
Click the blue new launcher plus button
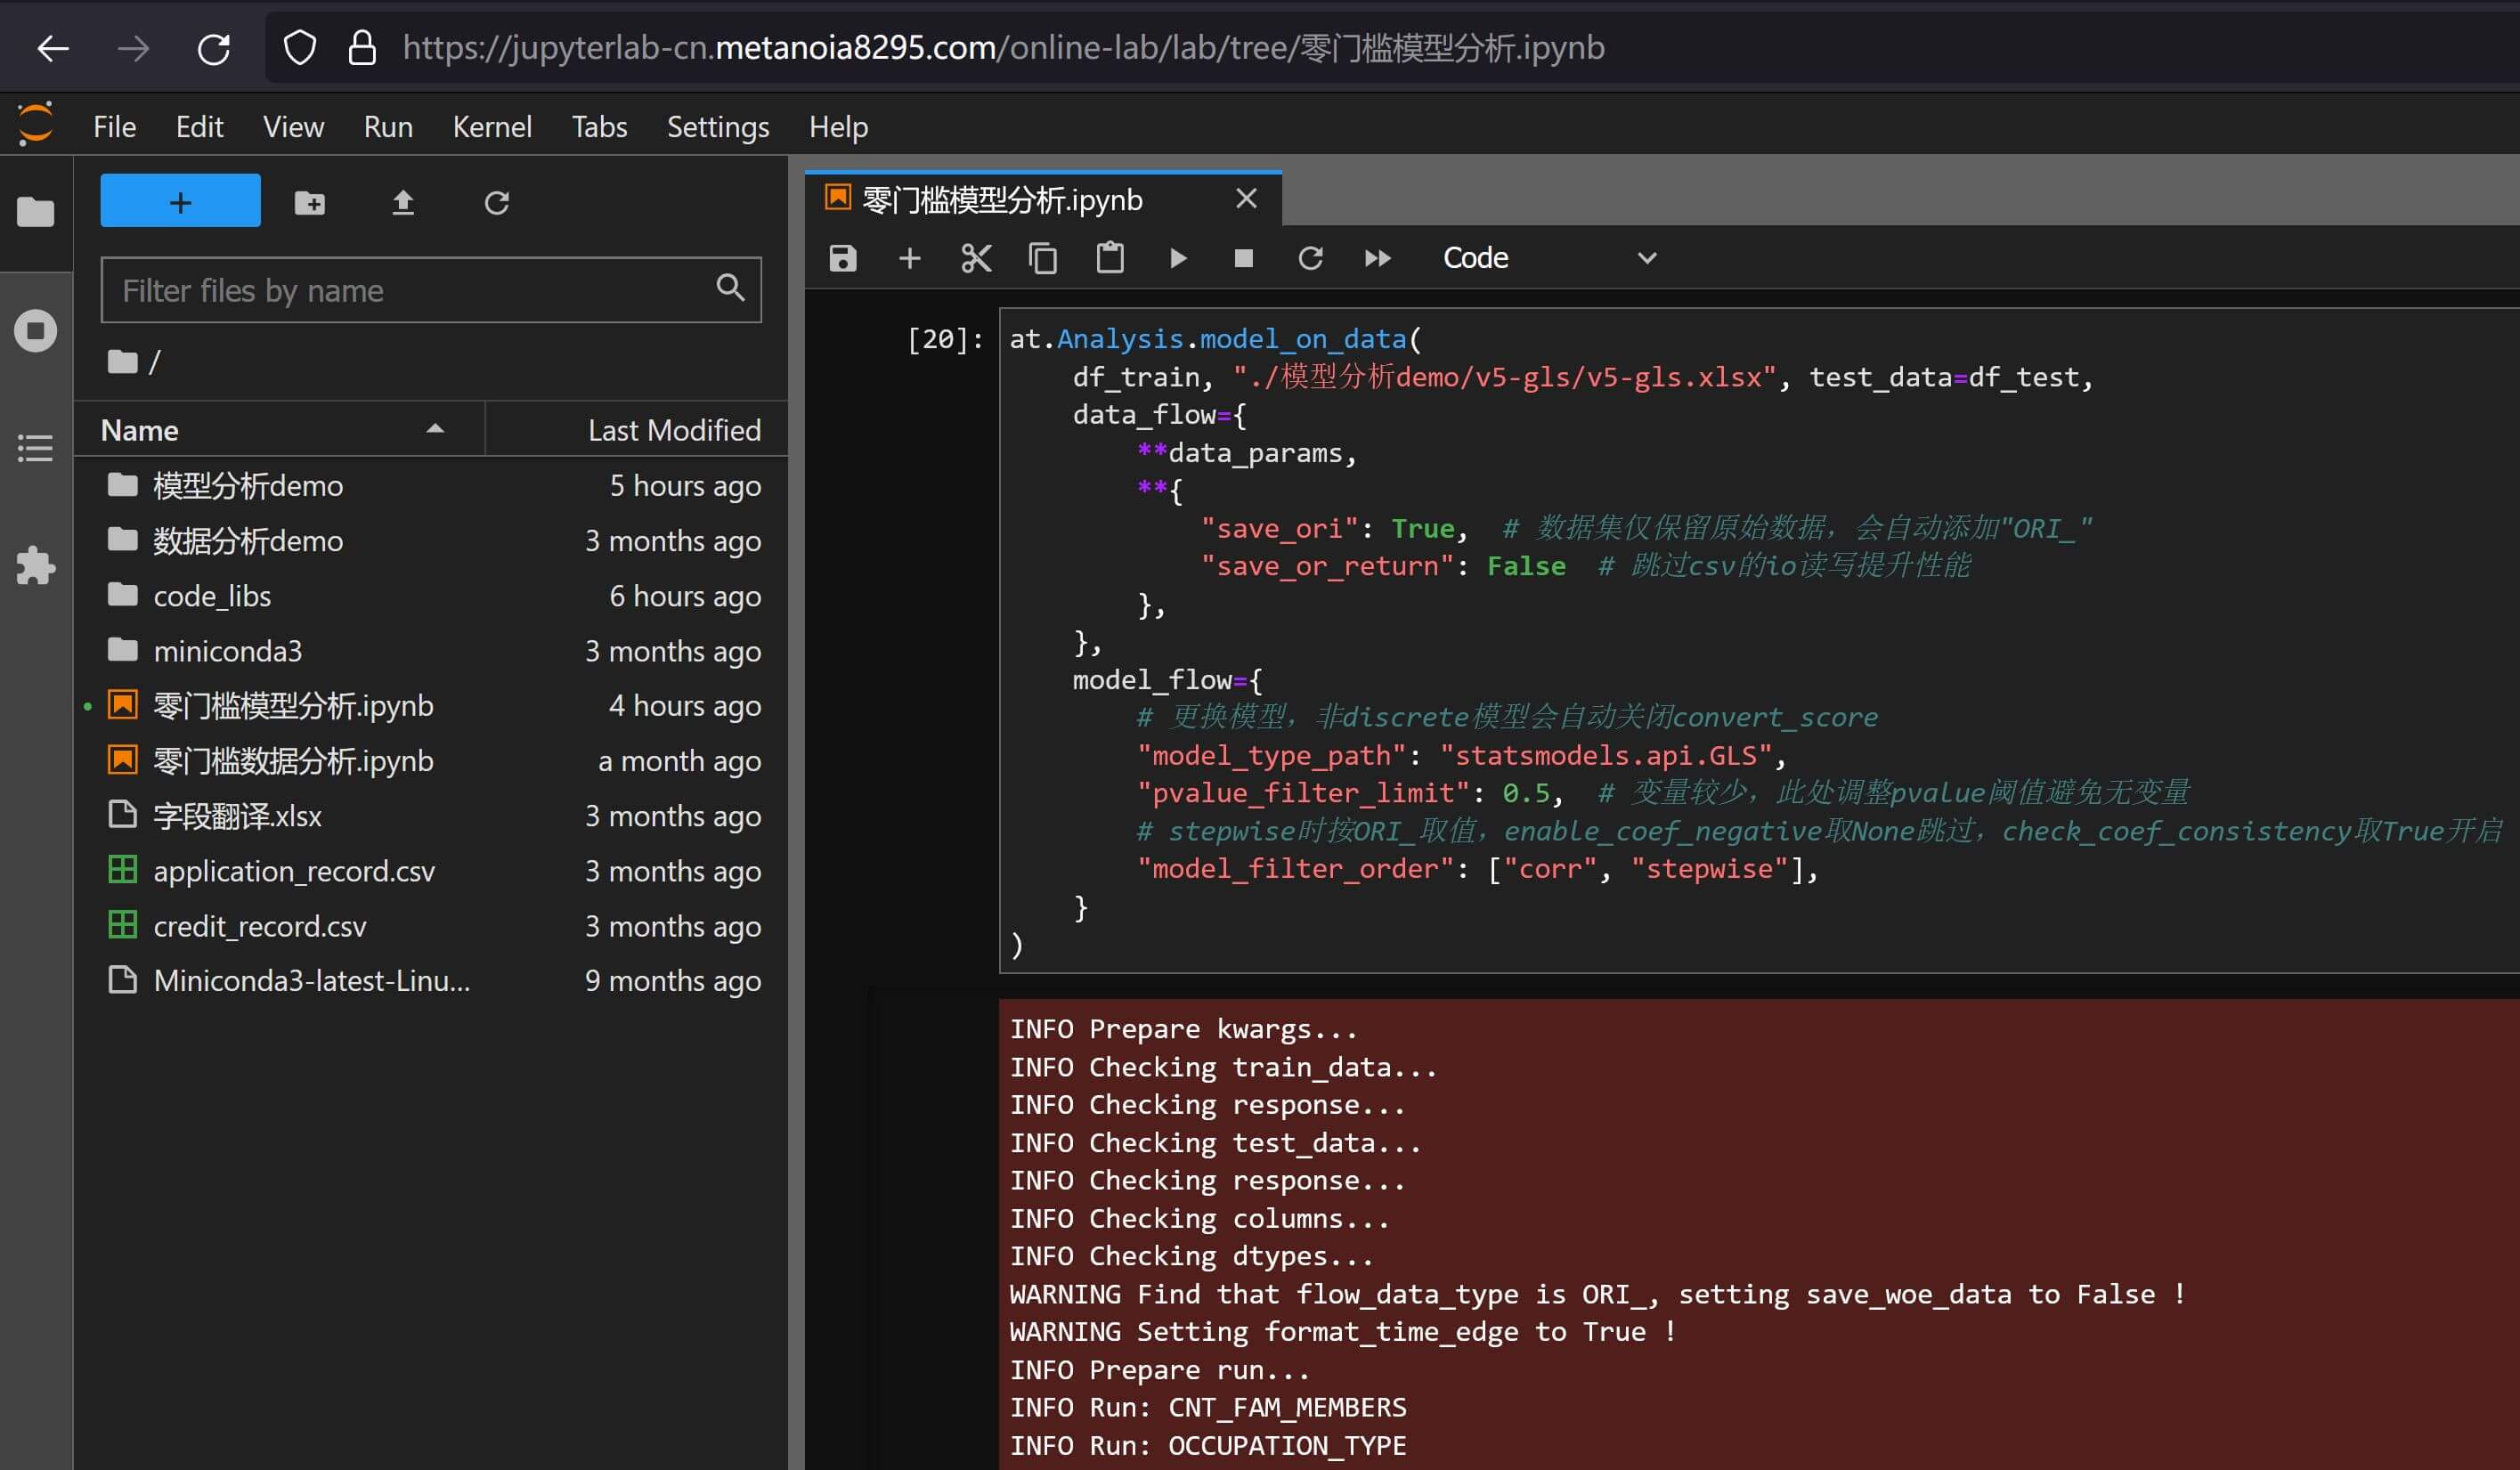point(180,201)
